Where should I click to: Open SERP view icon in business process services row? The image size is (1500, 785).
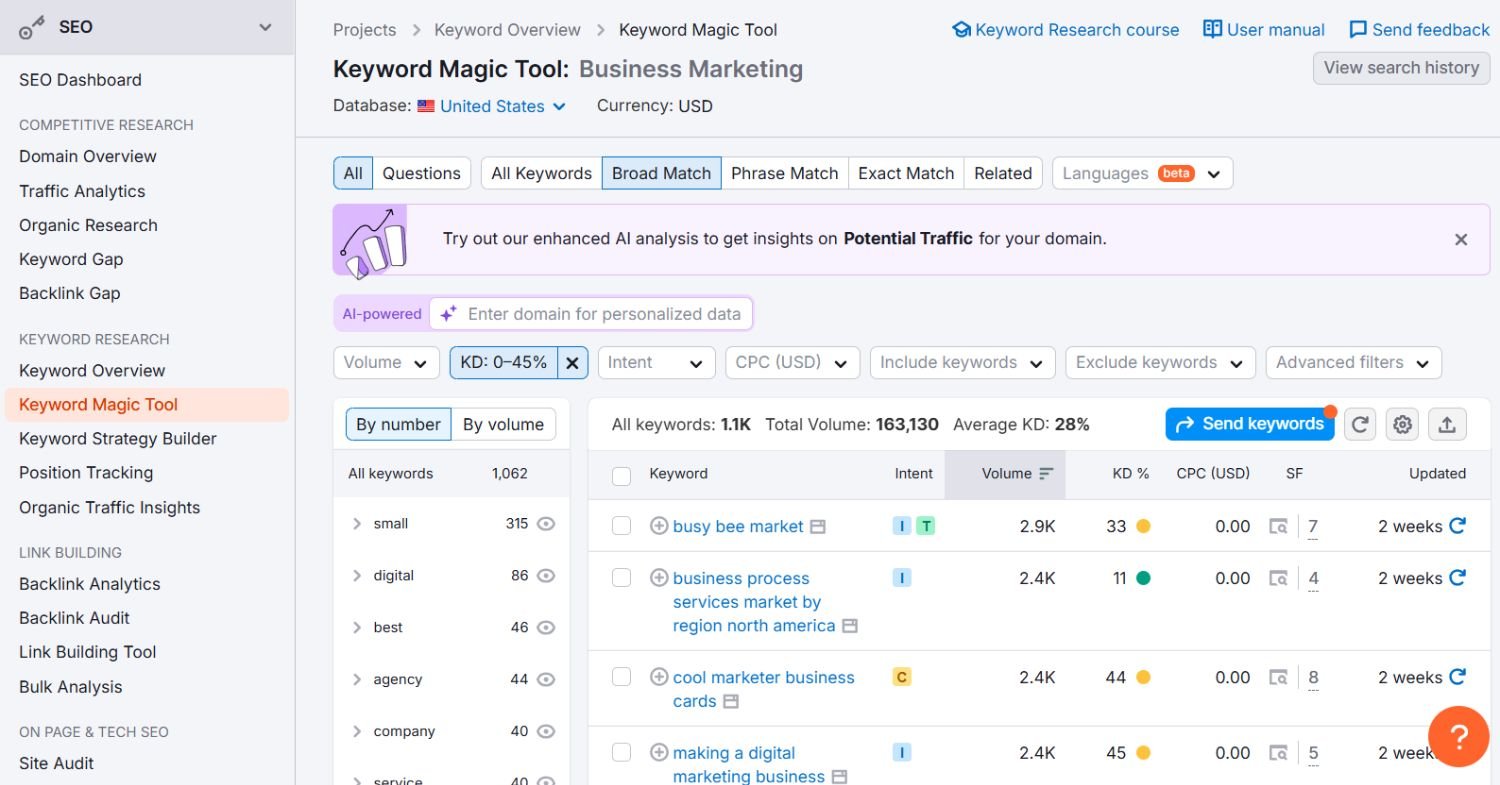(1278, 578)
